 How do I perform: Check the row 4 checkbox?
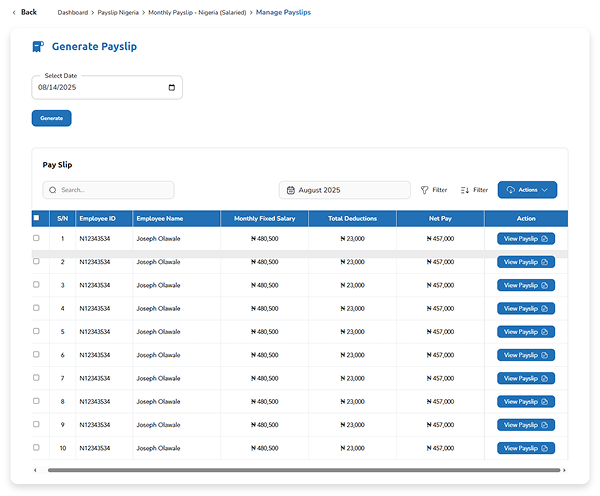pos(36,308)
